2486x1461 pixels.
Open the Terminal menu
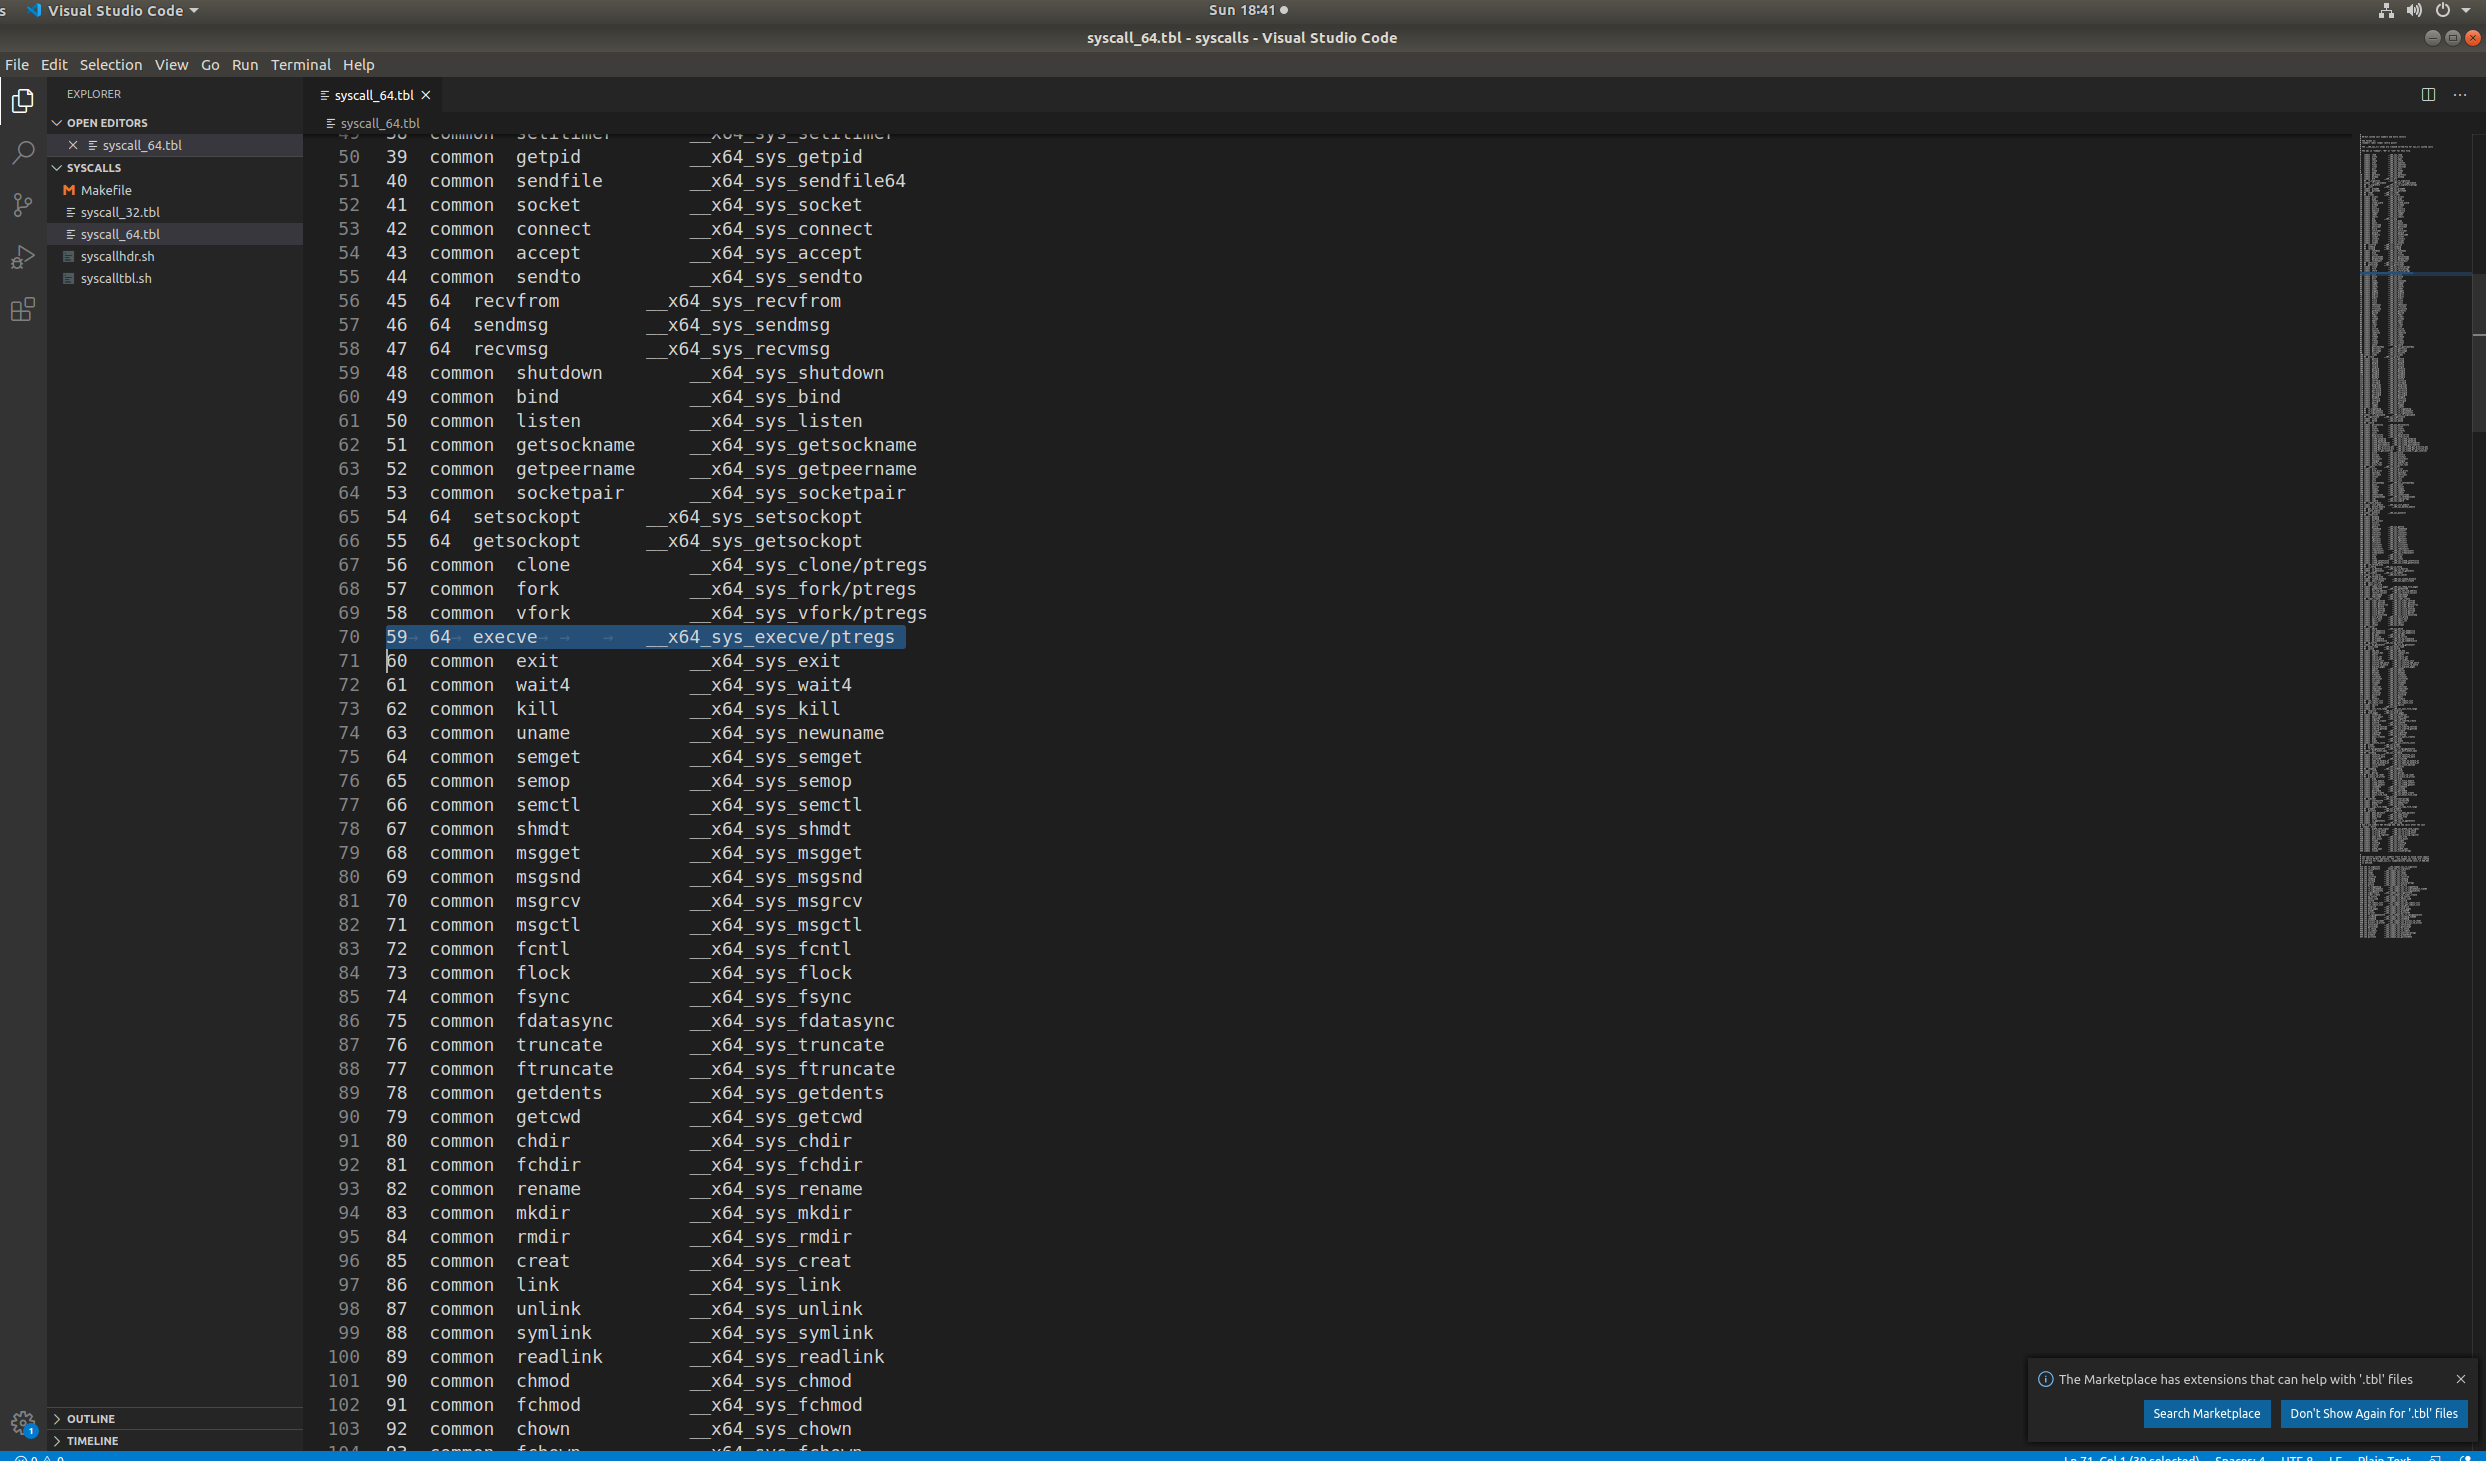[300, 64]
